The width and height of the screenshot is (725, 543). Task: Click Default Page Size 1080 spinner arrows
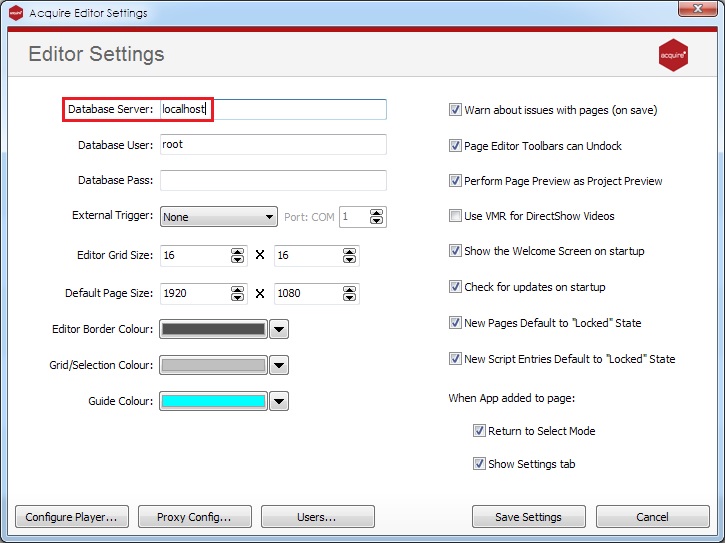tap(349, 293)
